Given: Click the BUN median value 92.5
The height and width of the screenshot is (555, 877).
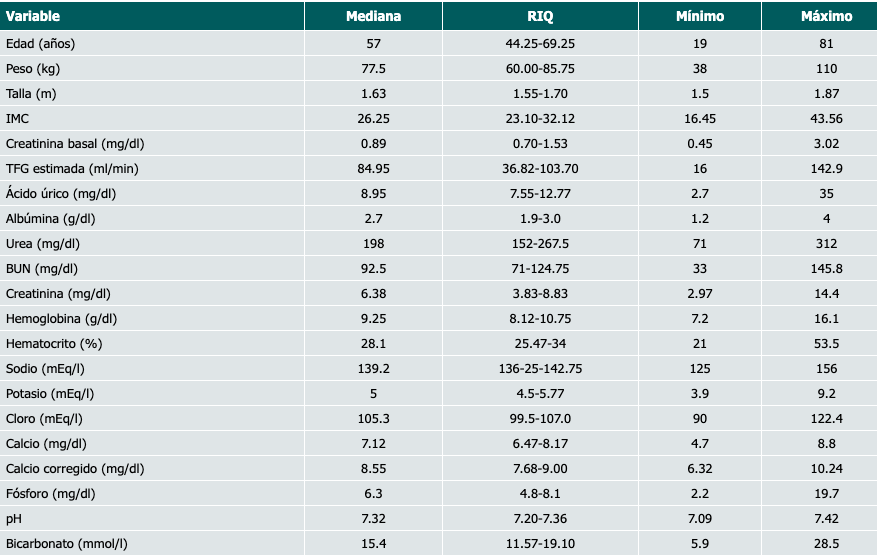Looking at the screenshot, I should (374, 268).
